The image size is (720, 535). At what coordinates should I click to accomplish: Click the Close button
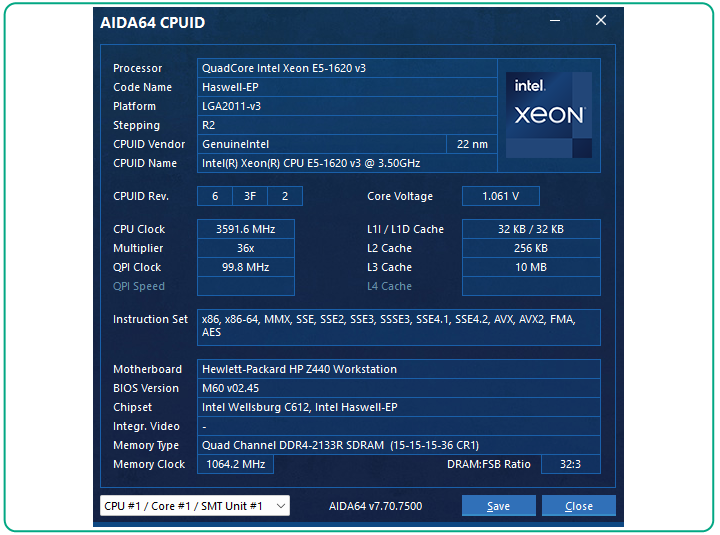(x=579, y=506)
